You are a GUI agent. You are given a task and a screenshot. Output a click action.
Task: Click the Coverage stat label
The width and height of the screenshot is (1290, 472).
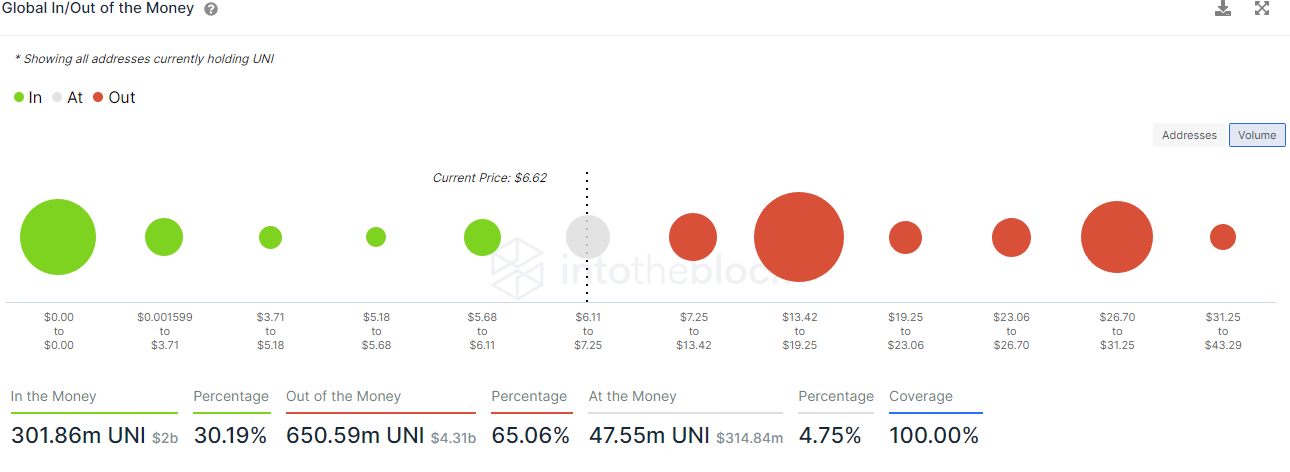pos(921,397)
